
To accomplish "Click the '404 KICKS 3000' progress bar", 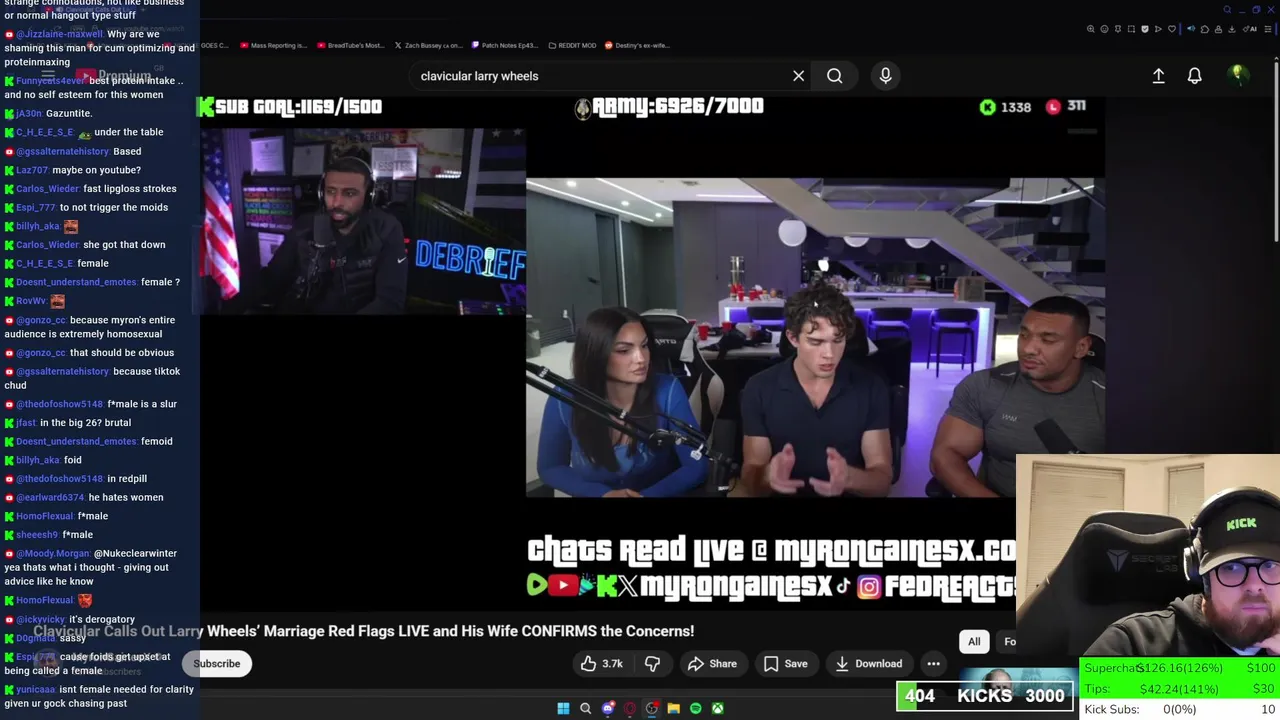I will click(985, 696).
